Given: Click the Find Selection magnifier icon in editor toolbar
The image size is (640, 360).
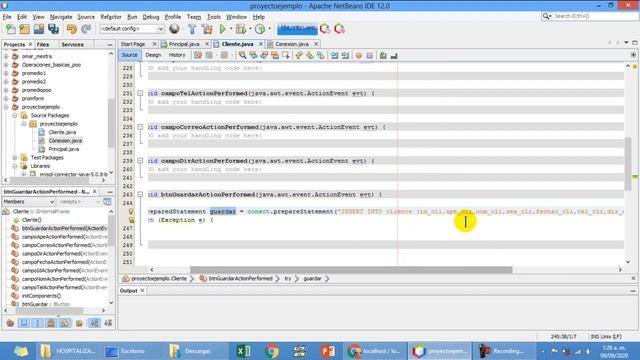Looking at the screenshot, I should point(242,55).
